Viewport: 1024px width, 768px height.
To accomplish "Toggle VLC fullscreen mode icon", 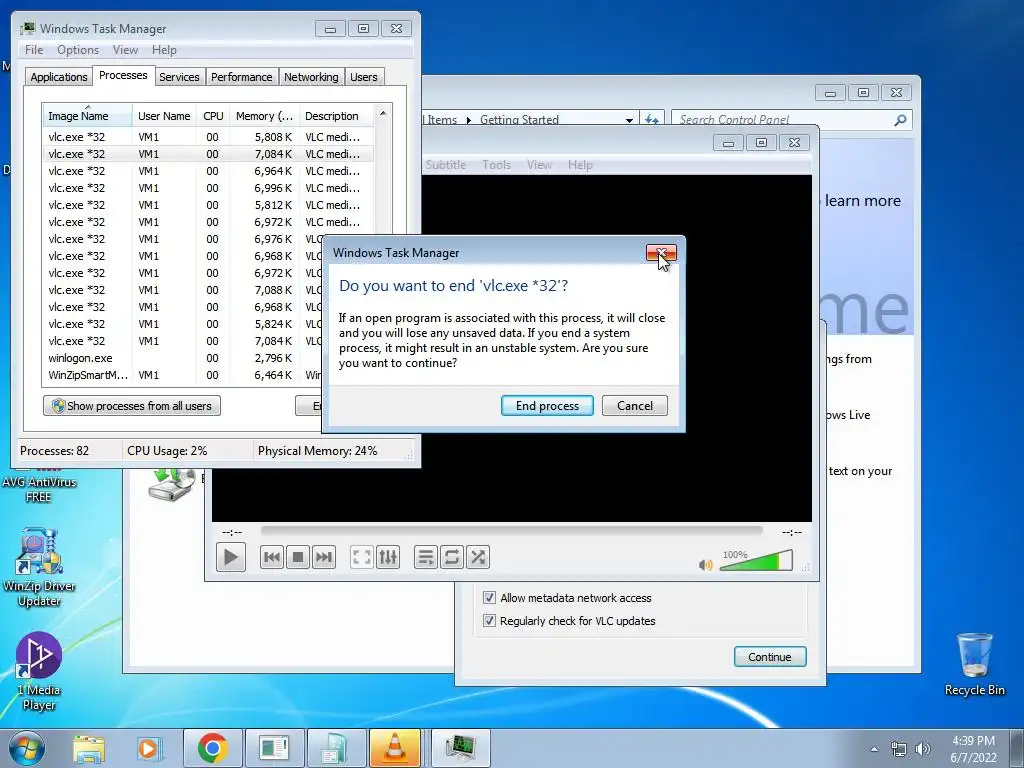I will (x=361, y=557).
